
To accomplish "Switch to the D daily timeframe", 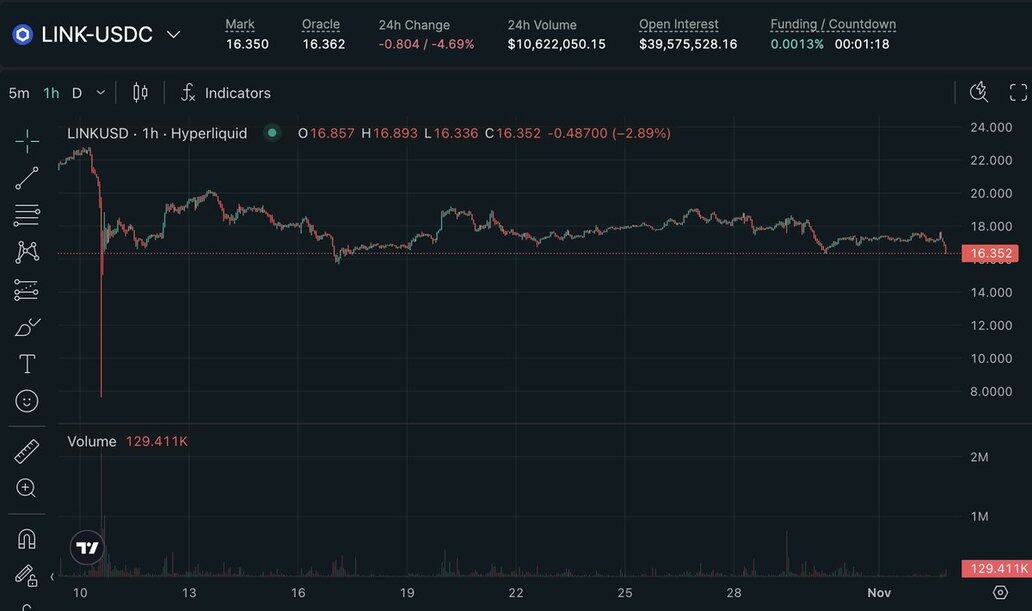I will [77, 93].
